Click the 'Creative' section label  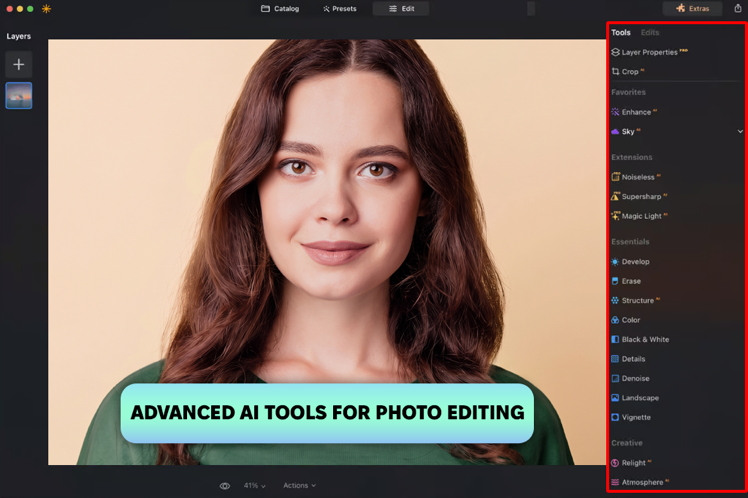tap(627, 443)
